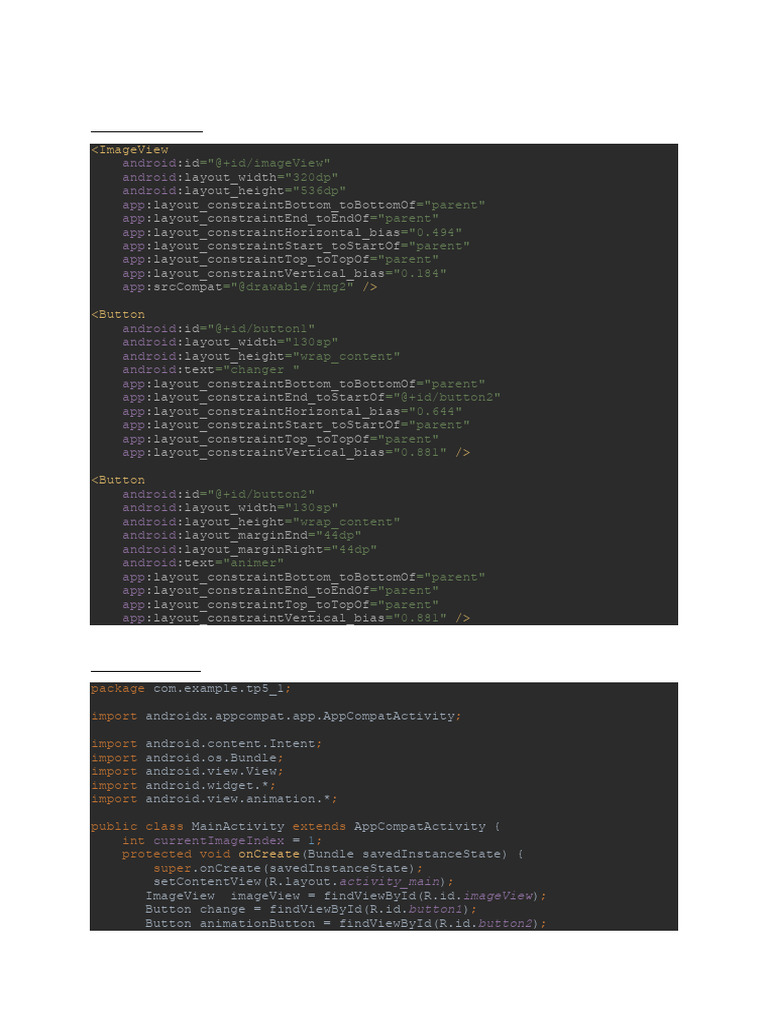The height and width of the screenshot is (1024, 768).
Task: Click the "import android.widget.*;" line
Action: point(184,786)
